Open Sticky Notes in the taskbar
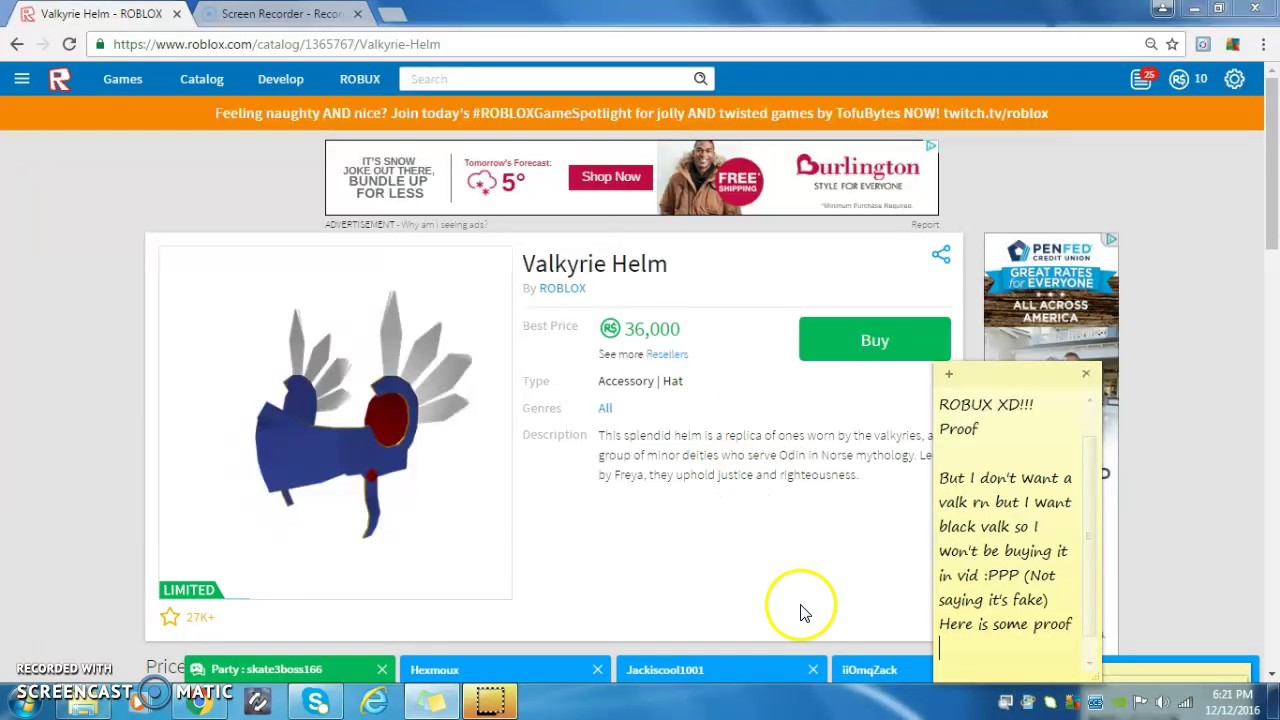 click(x=432, y=703)
